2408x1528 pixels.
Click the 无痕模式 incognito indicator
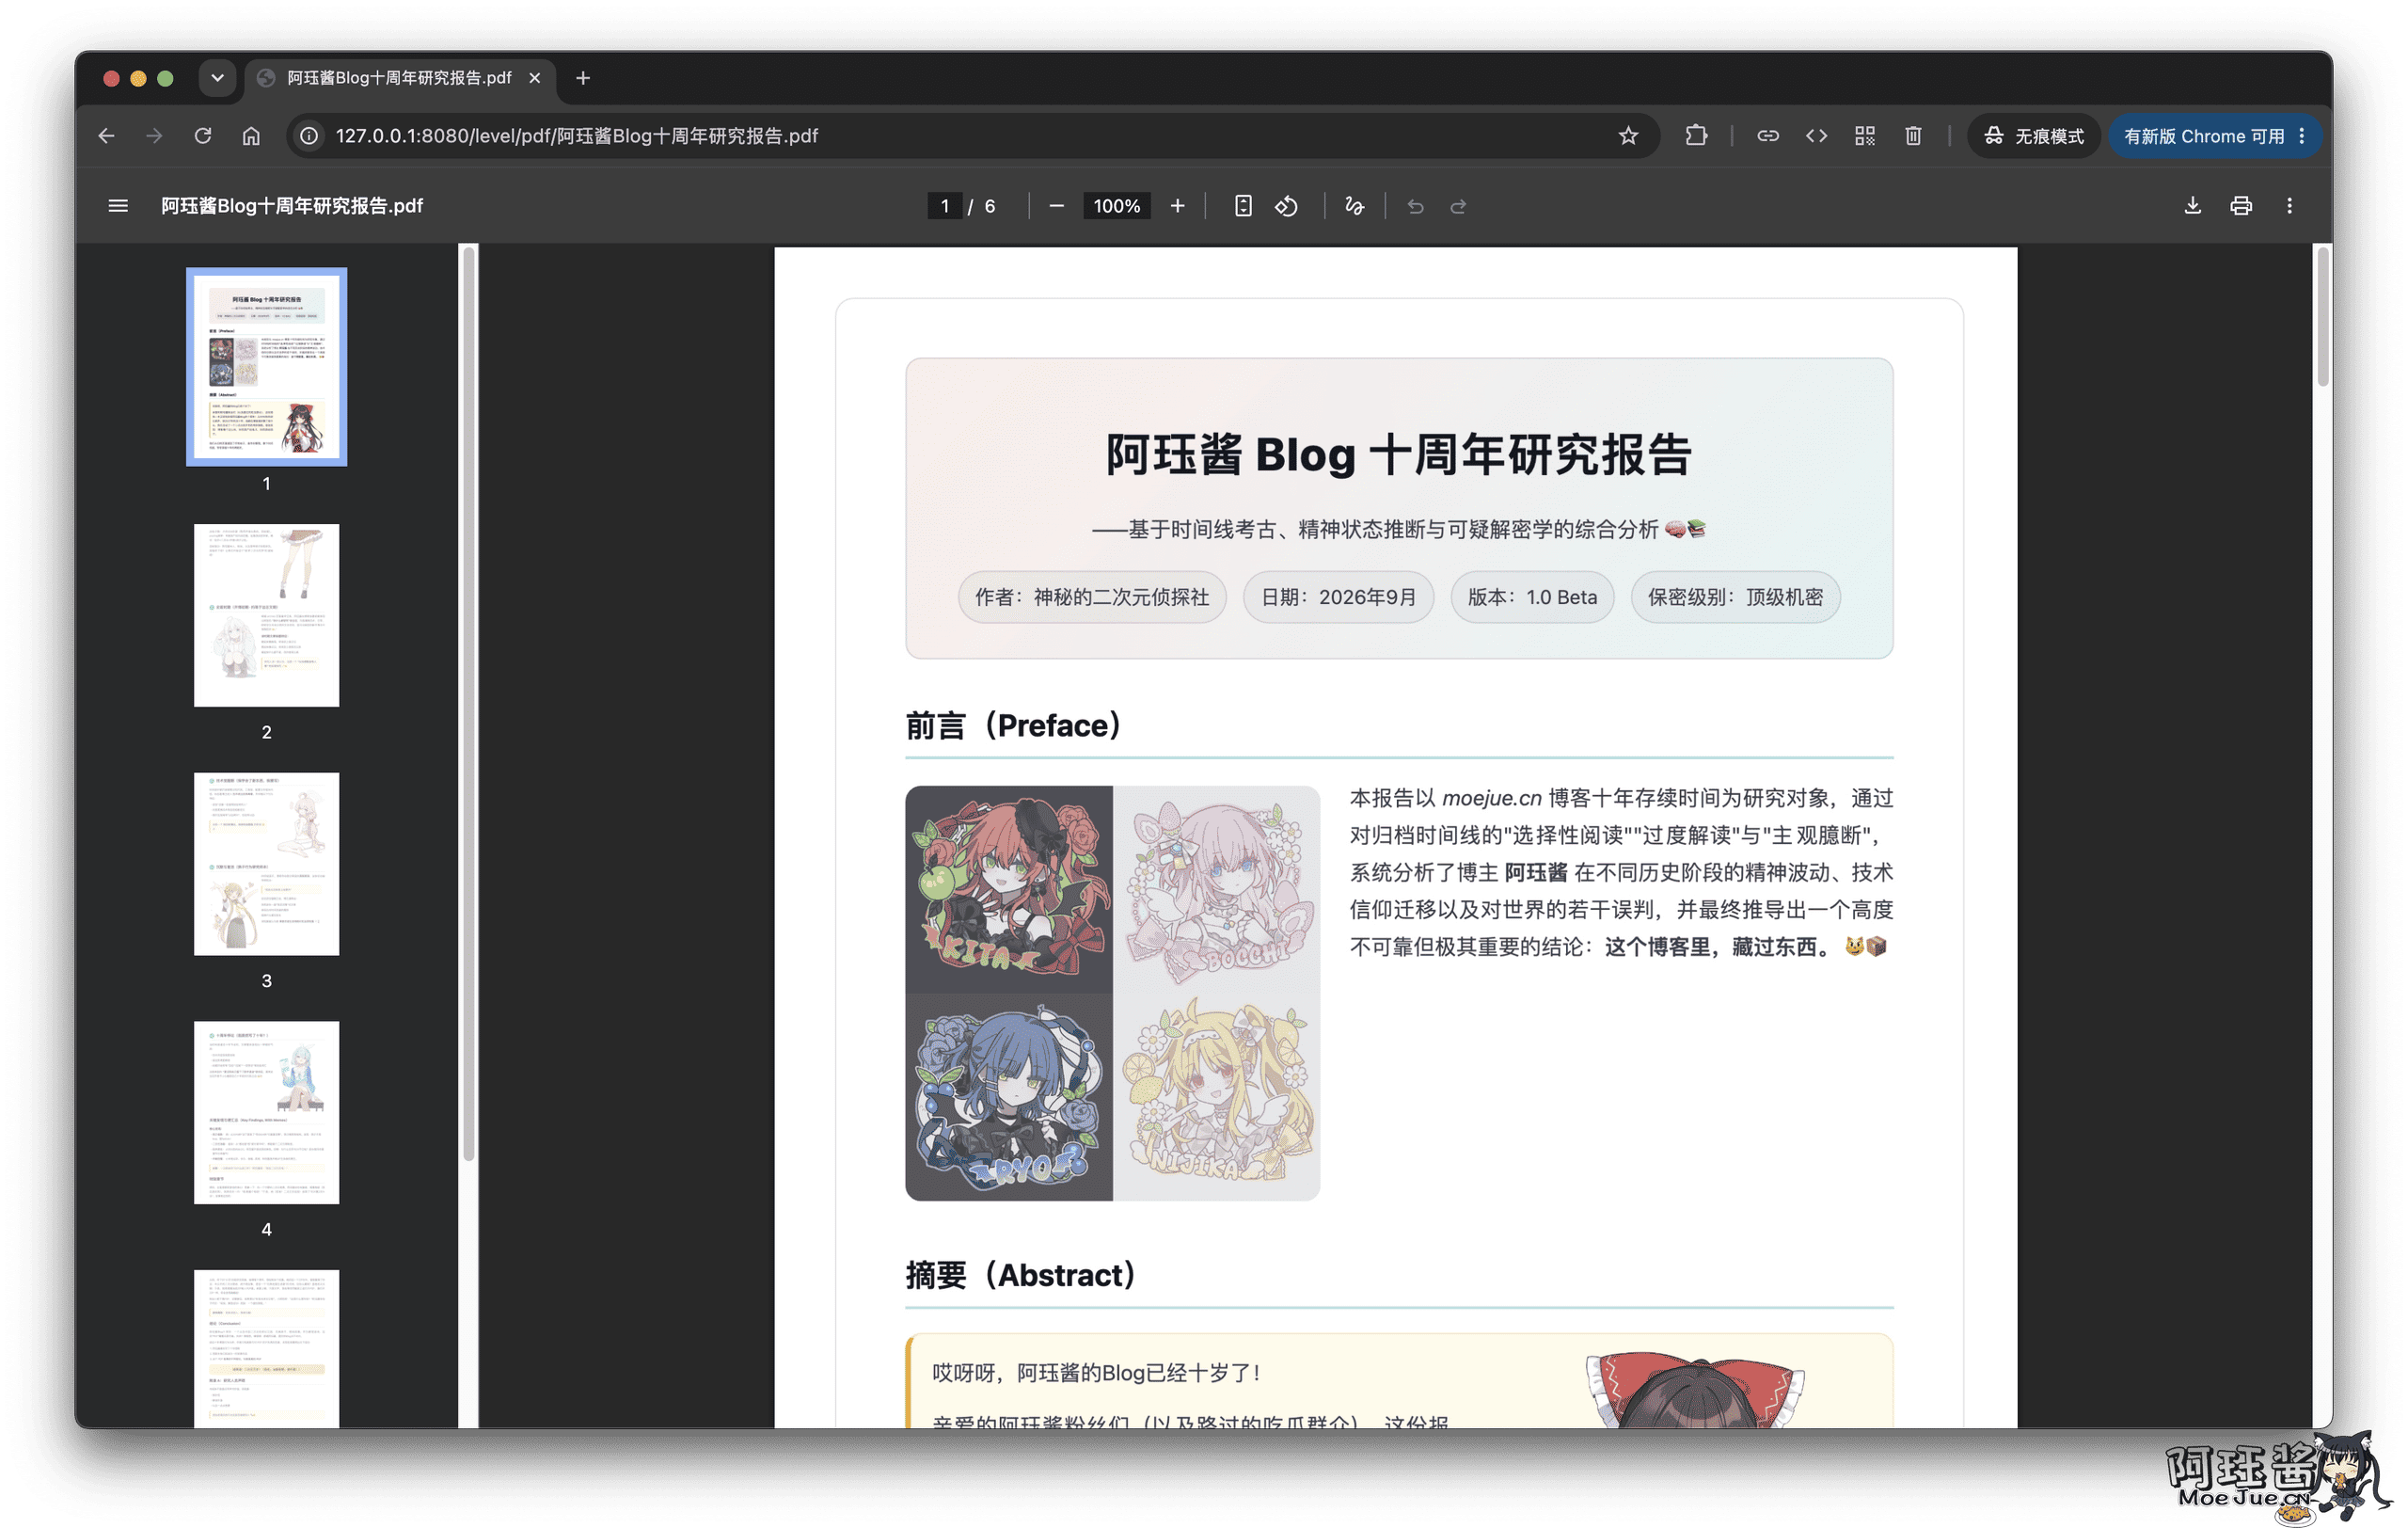click(x=2035, y=136)
